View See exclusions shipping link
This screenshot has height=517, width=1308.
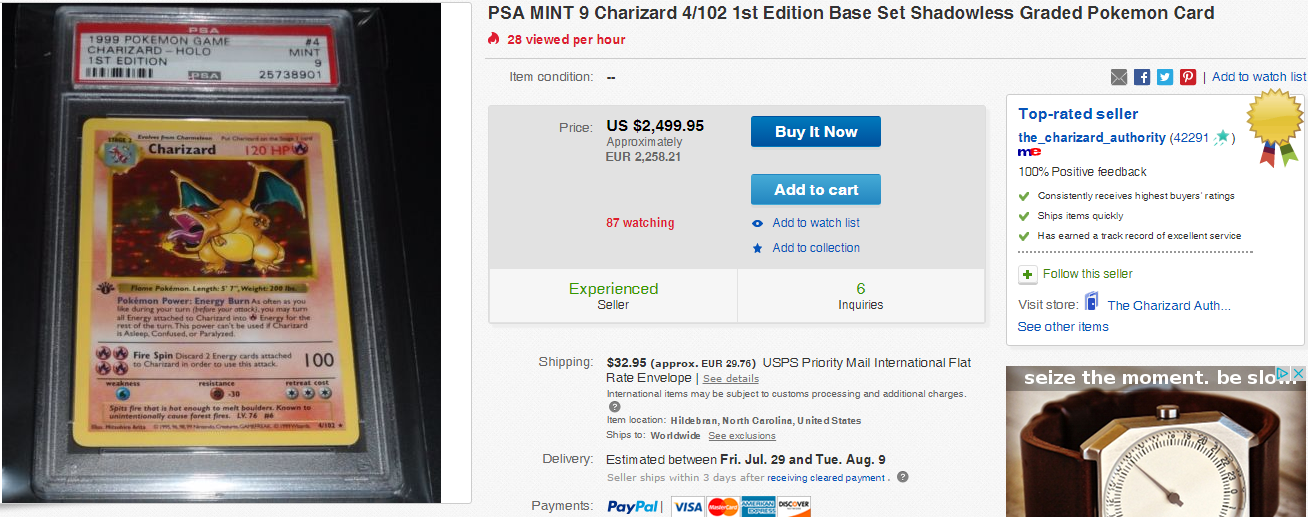[x=742, y=436]
